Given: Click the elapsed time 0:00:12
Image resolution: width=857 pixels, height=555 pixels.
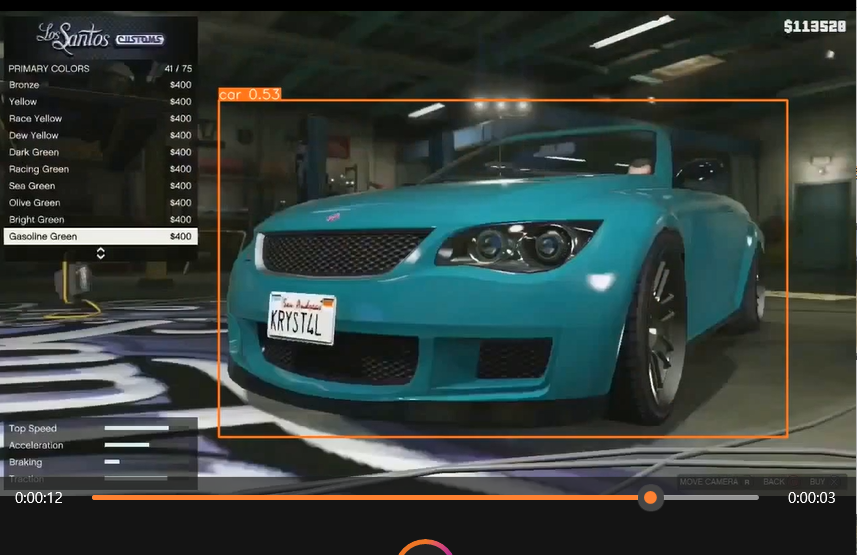Looking at the screenshot, I should pos(39,498).
